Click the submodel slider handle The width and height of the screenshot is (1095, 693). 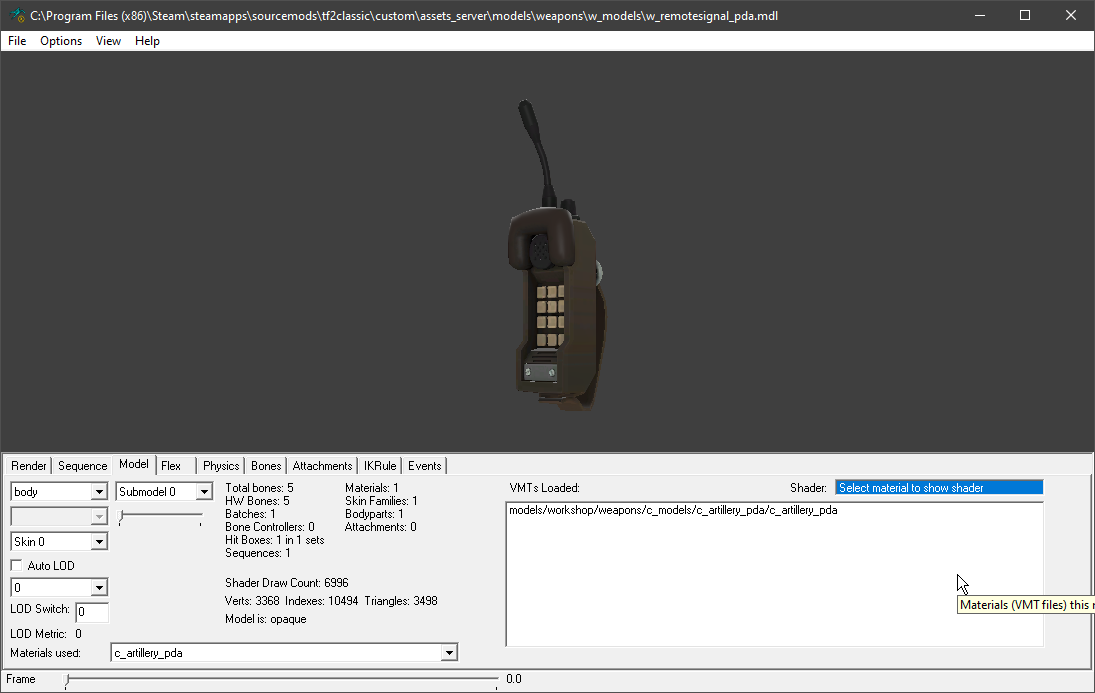click(x=121, y=516)
